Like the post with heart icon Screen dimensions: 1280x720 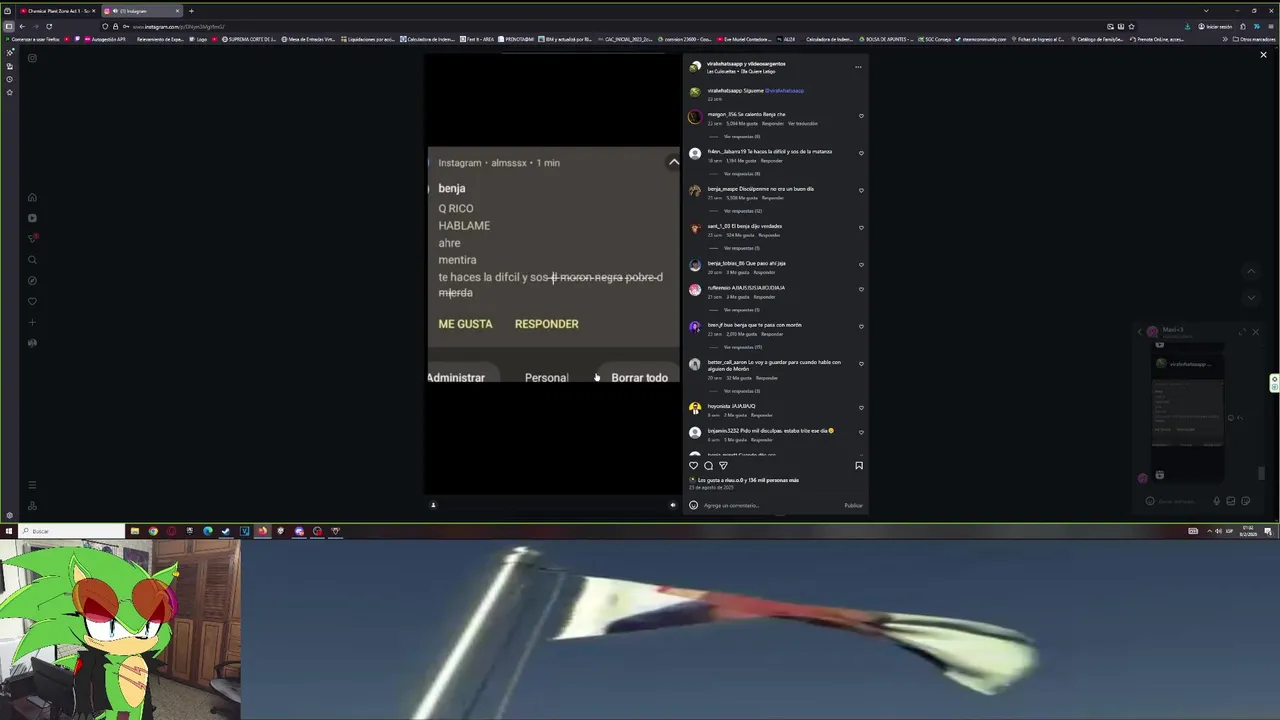point(693,465)
